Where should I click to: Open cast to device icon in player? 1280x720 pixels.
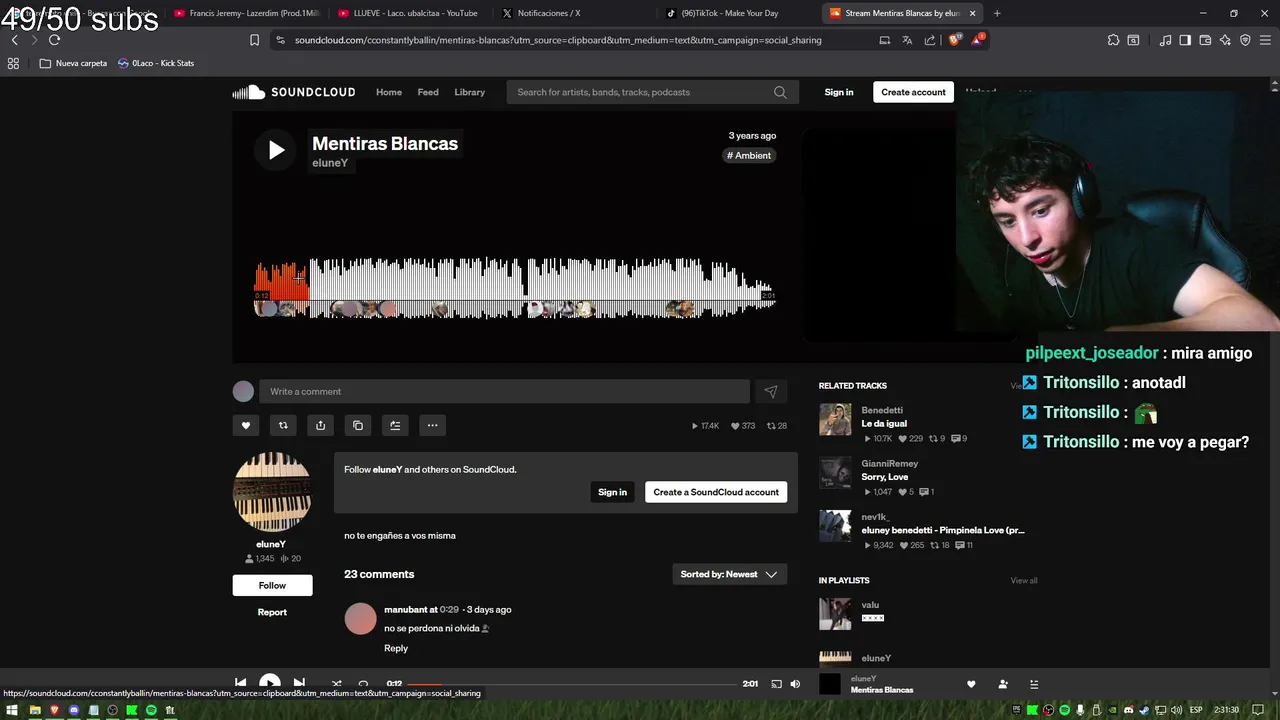776,684
